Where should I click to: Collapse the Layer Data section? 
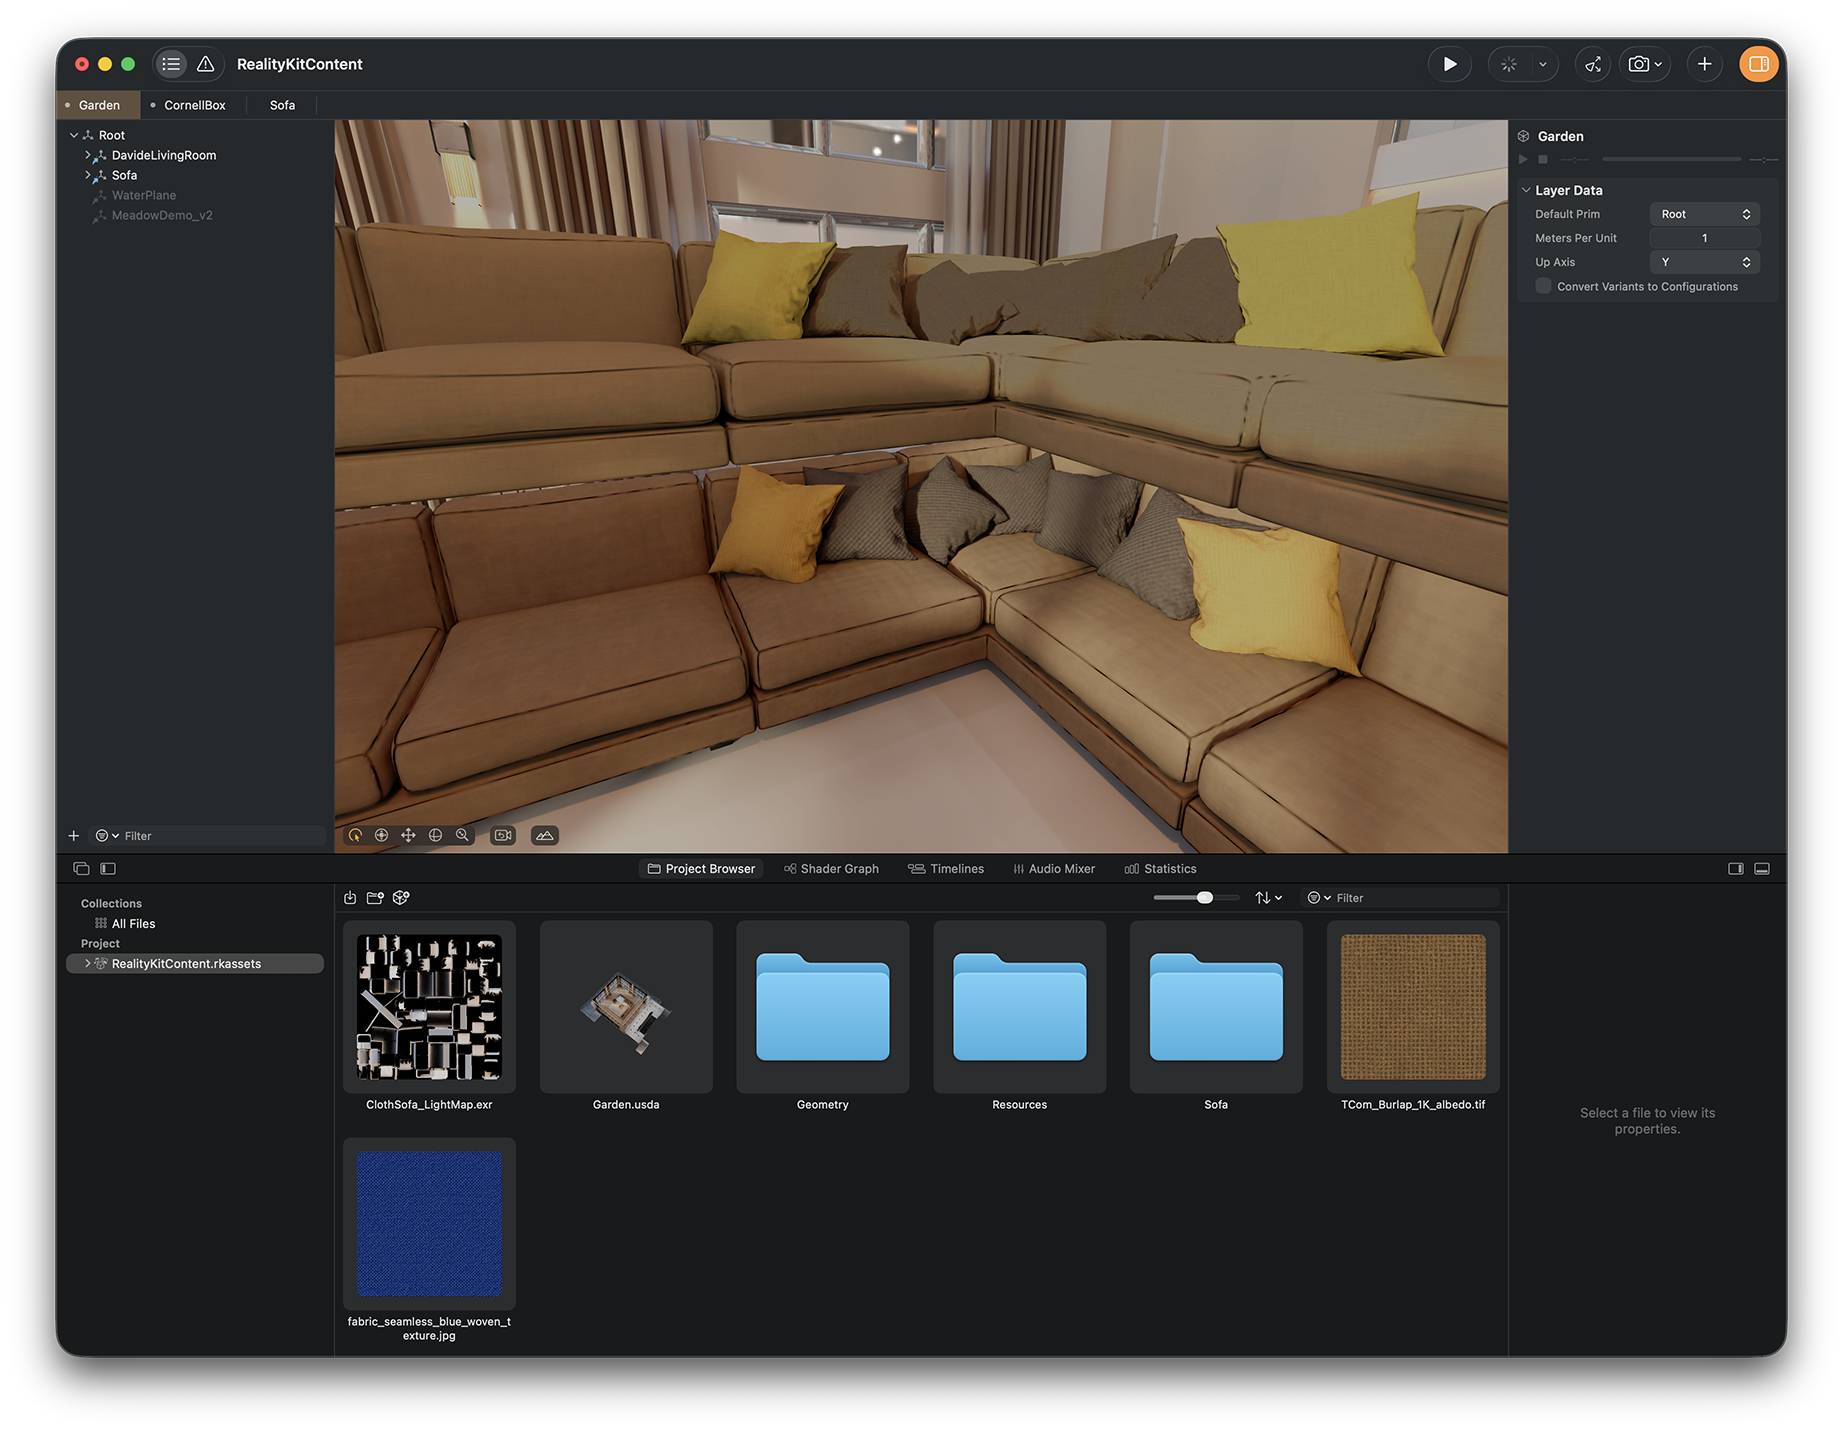(1526, 190)
